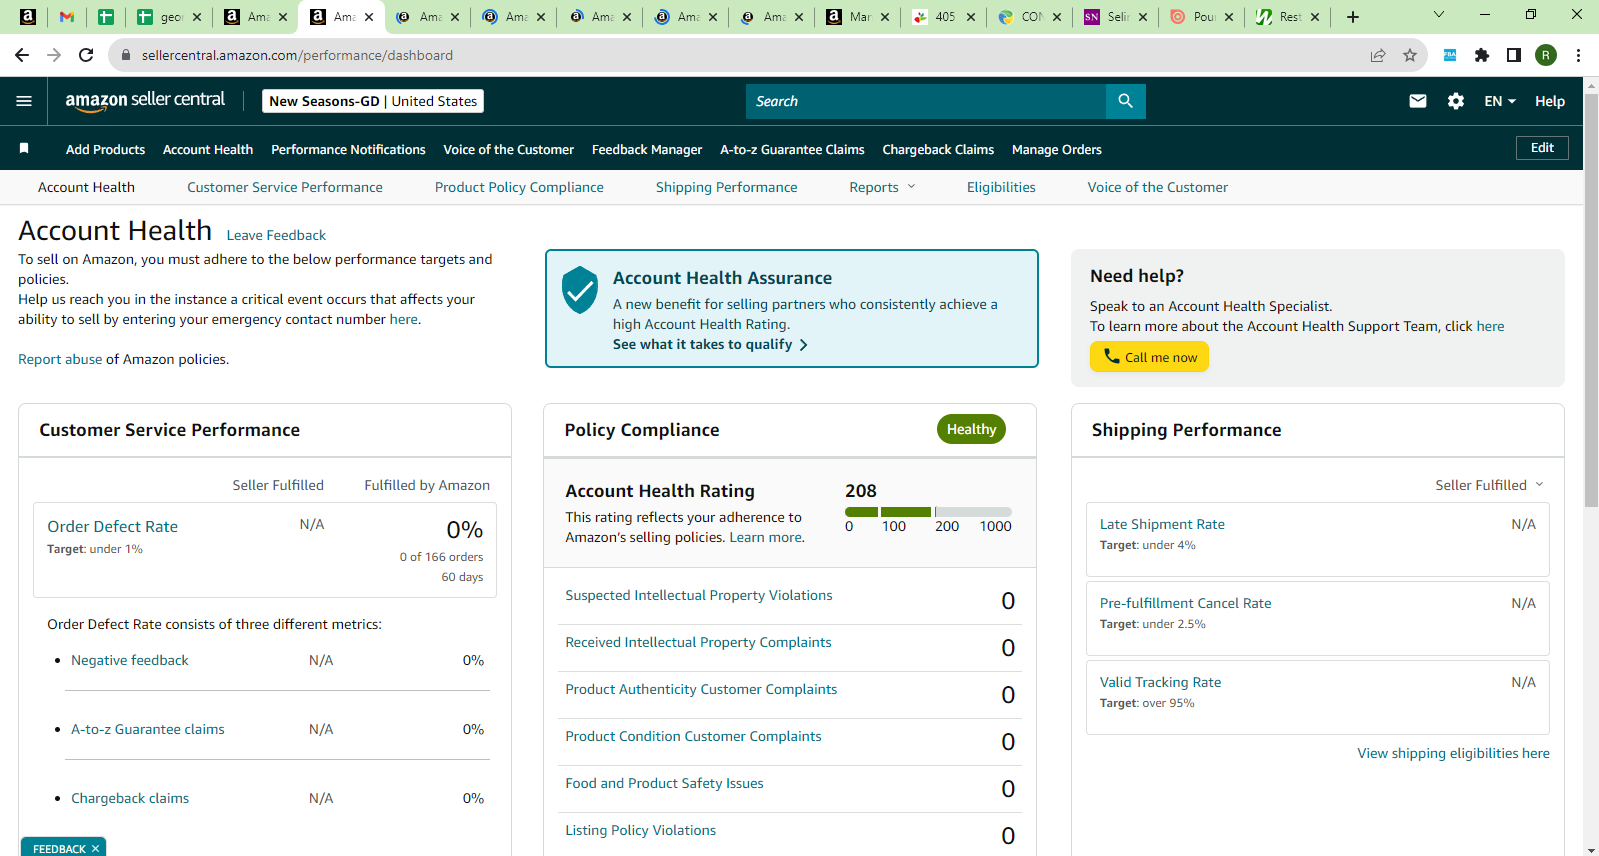Image resolution: width=1599 pixels, height=856 pixels.
Task: Bookmark this page with the star icon
Action: tap(1410, 55)
